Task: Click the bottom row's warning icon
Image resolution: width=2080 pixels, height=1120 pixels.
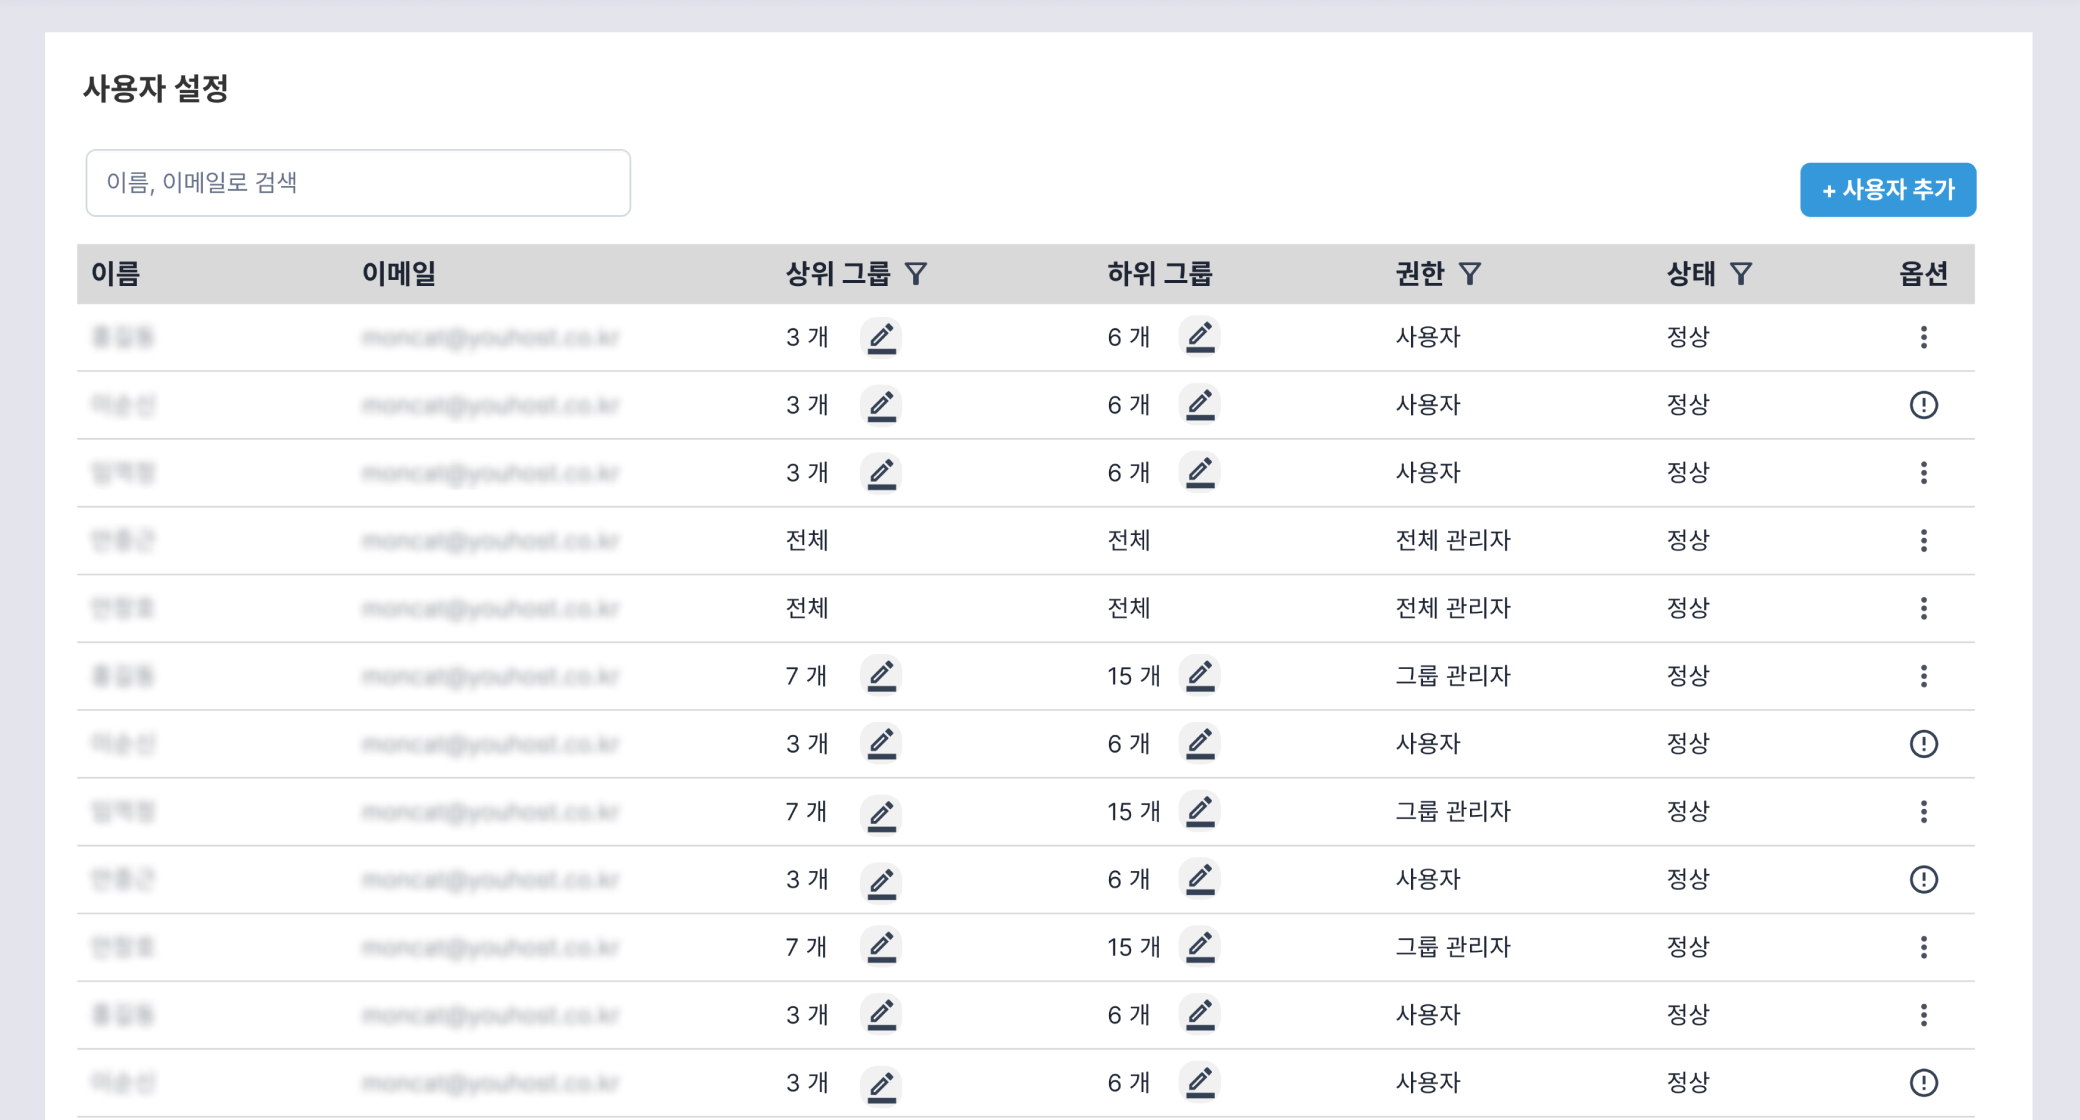Action: pos(1923,1083)
